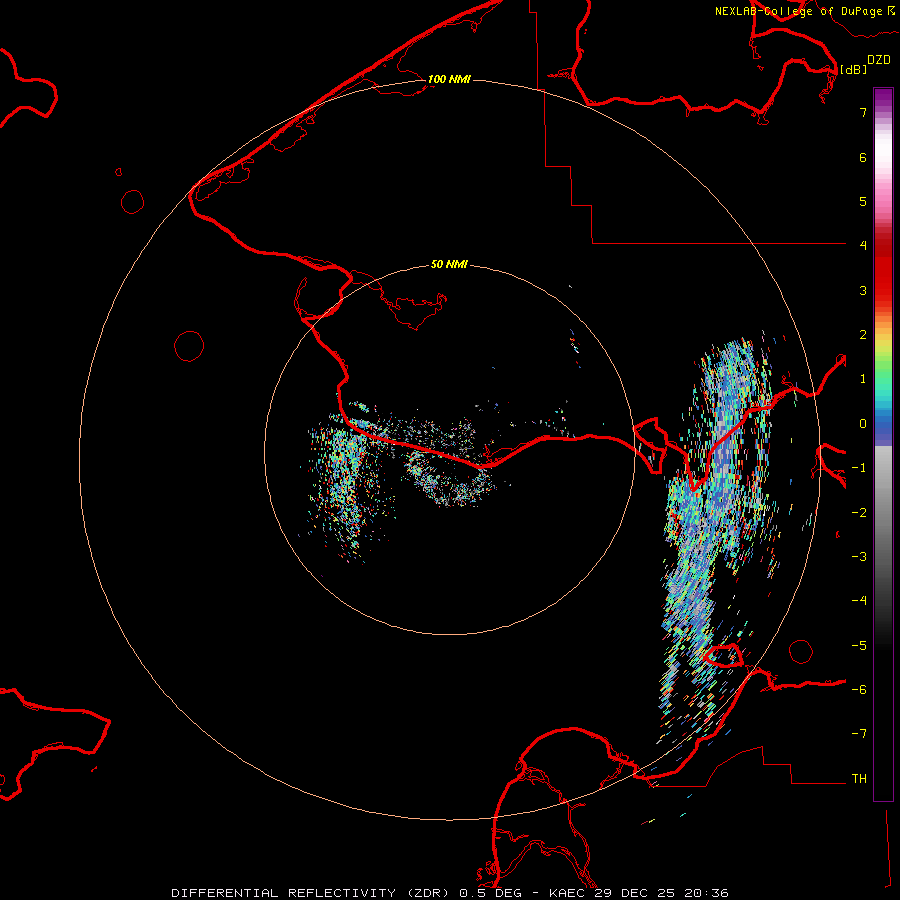Click the -2 tick label on color scale

859,513
